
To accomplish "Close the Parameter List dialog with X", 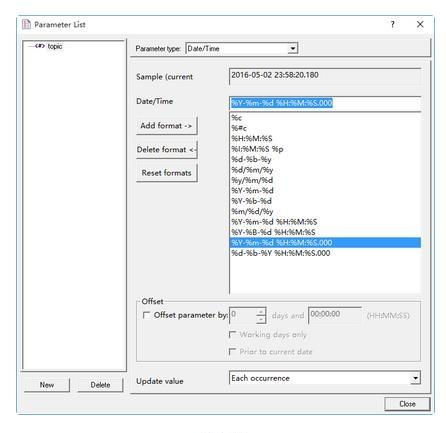I will pos(420,24).
